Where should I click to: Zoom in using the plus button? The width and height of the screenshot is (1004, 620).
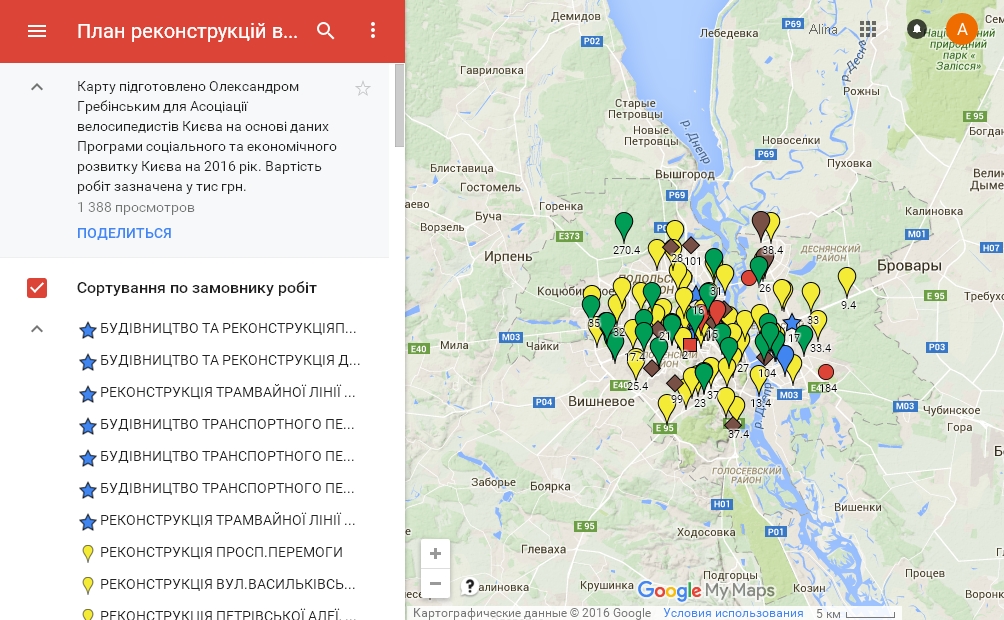(435, 553)
